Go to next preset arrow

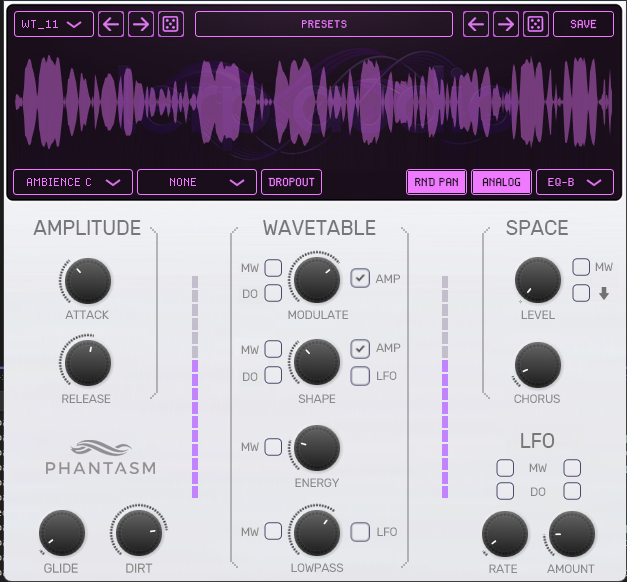click(506, 24)
